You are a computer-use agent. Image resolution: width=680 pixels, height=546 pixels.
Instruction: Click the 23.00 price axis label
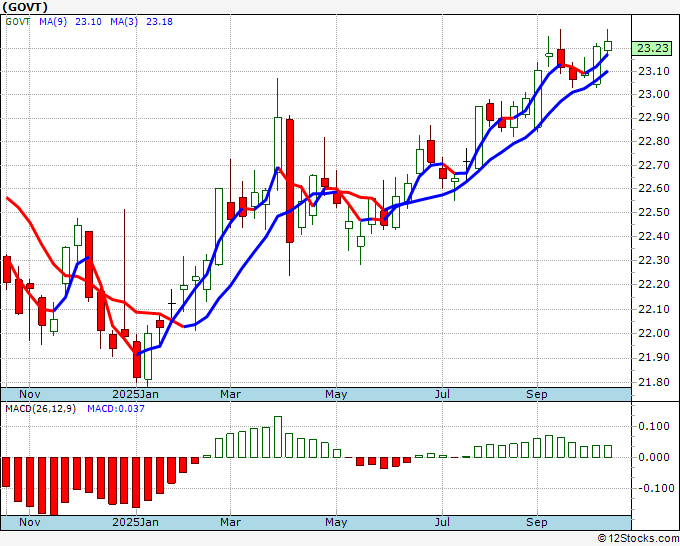[x=654, y=95]
